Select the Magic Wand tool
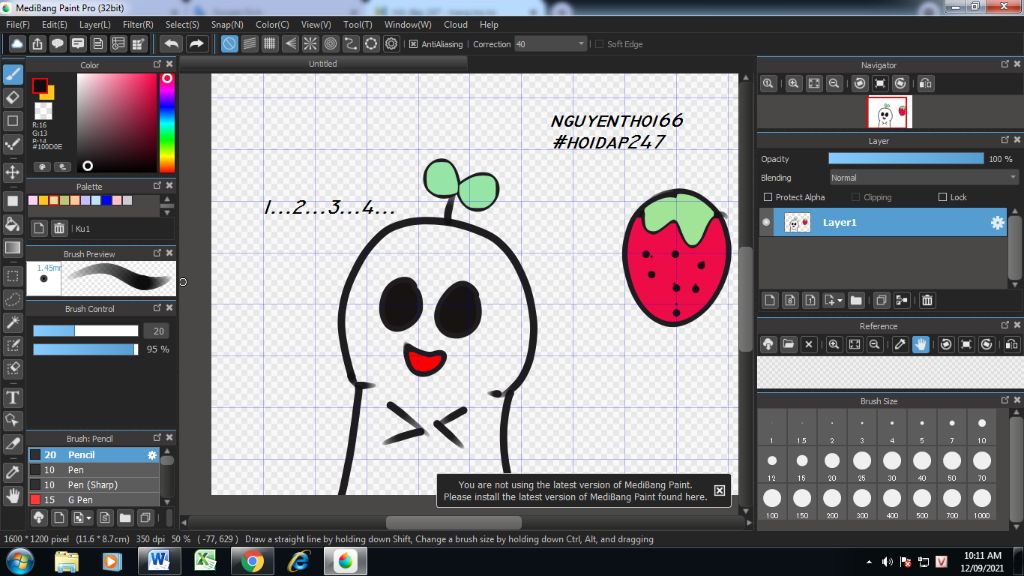Viewport: 1024px width, 576px height. (12, 323)
